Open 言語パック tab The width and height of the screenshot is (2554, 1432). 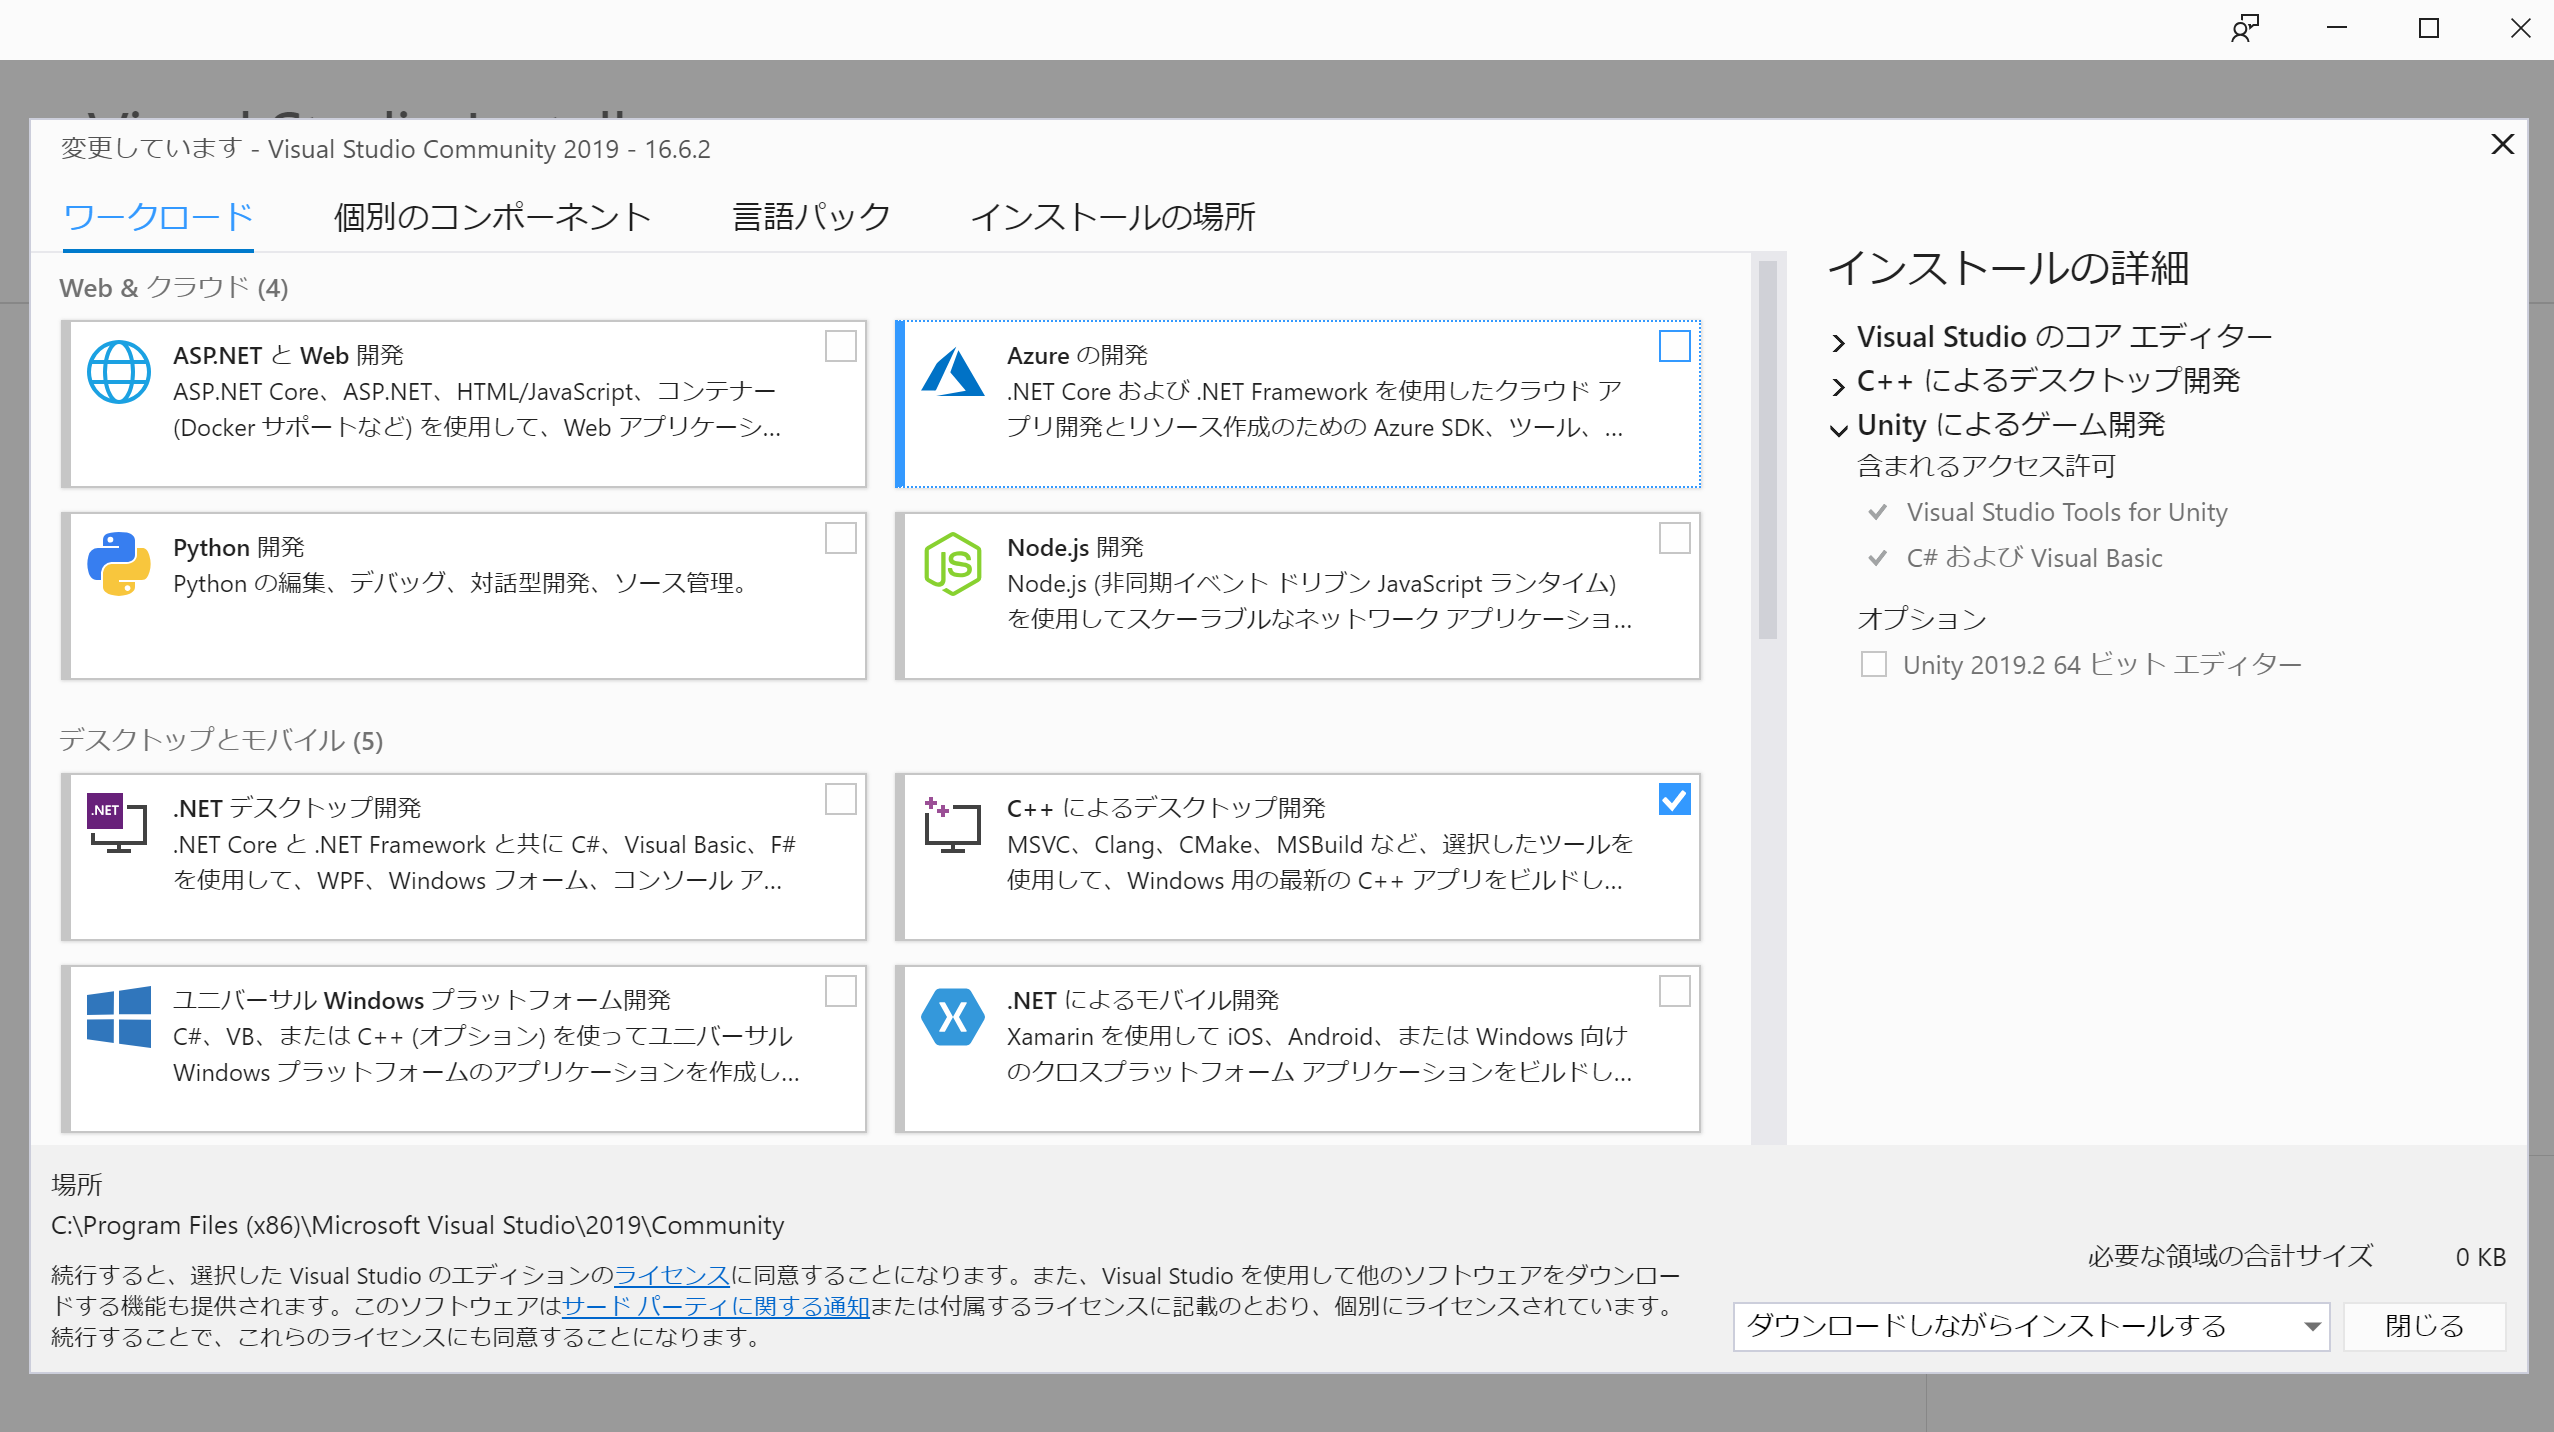[x=811, y=216]
